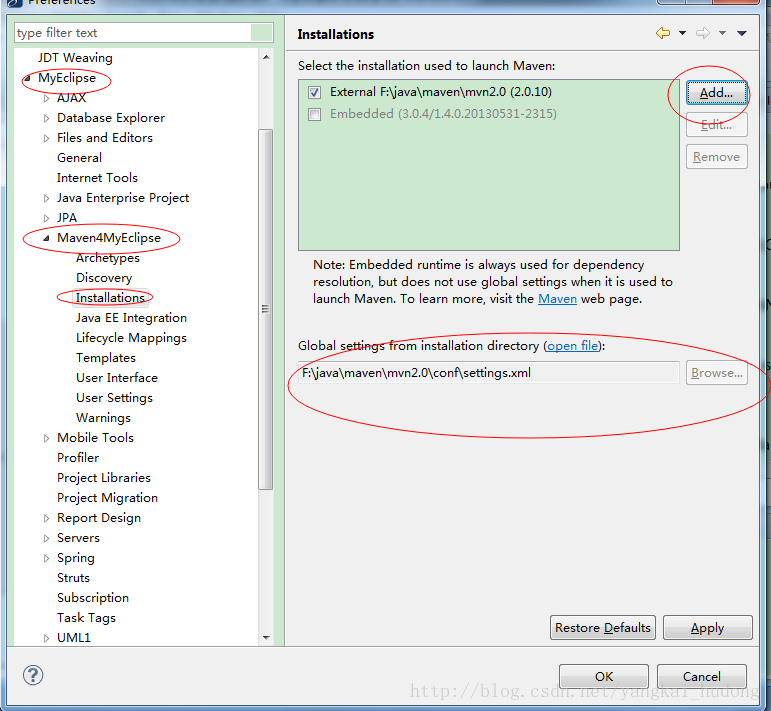
Task: Follow the Maven web page link
Action: pyautogui.click(x=557, y=299)
